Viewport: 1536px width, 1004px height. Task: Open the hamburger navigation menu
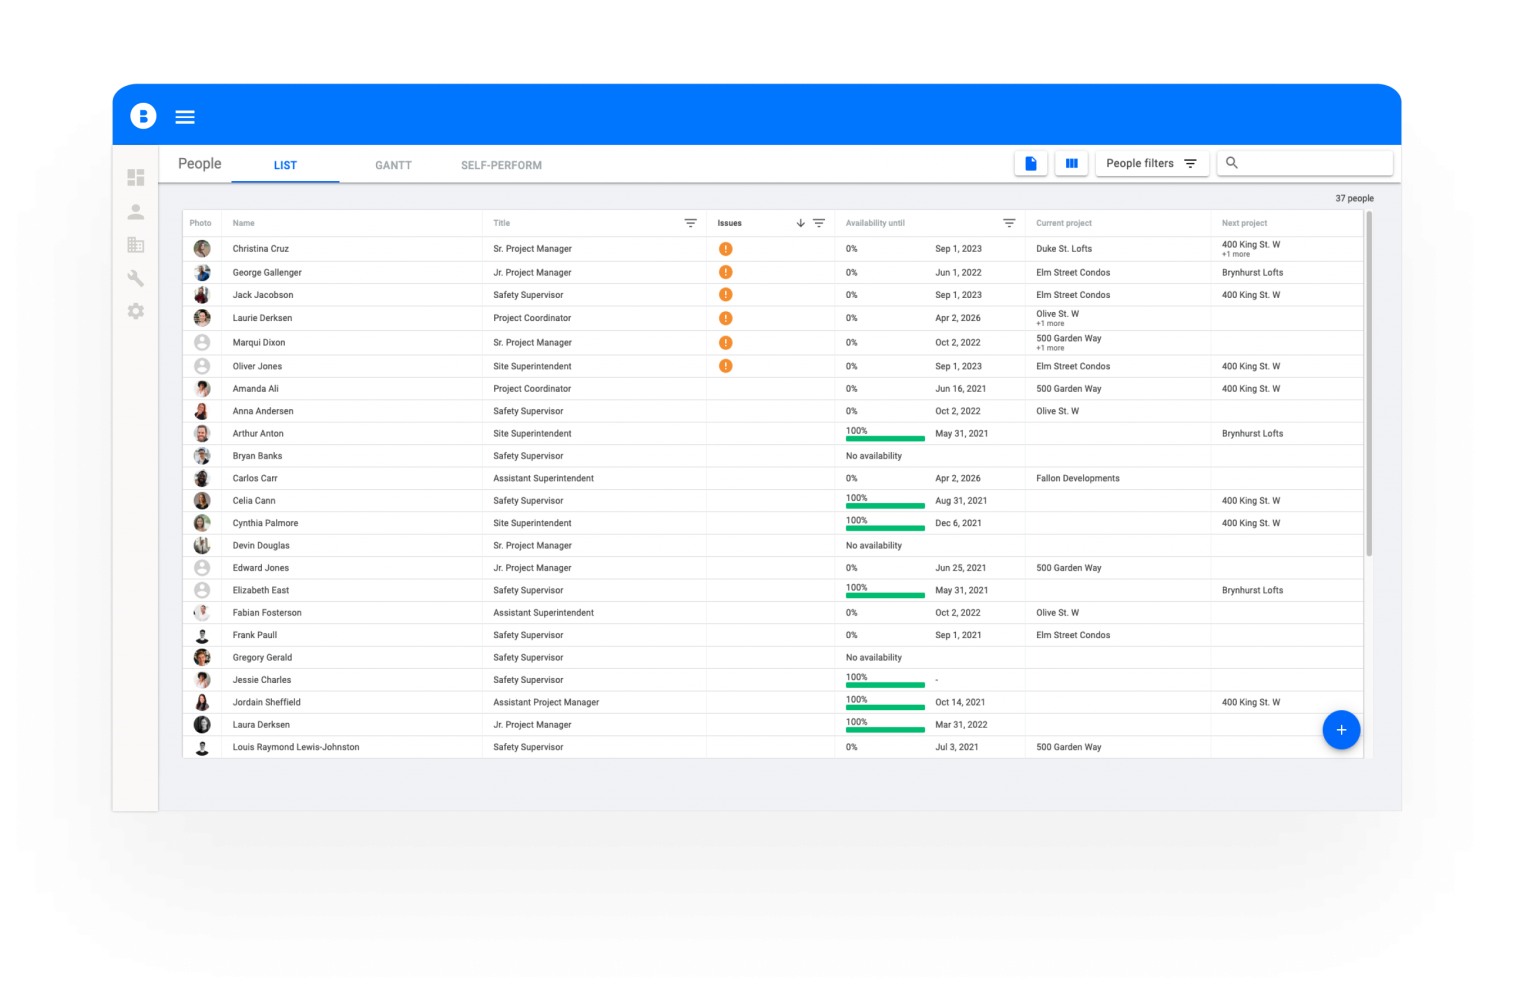[x=184, y=116]
